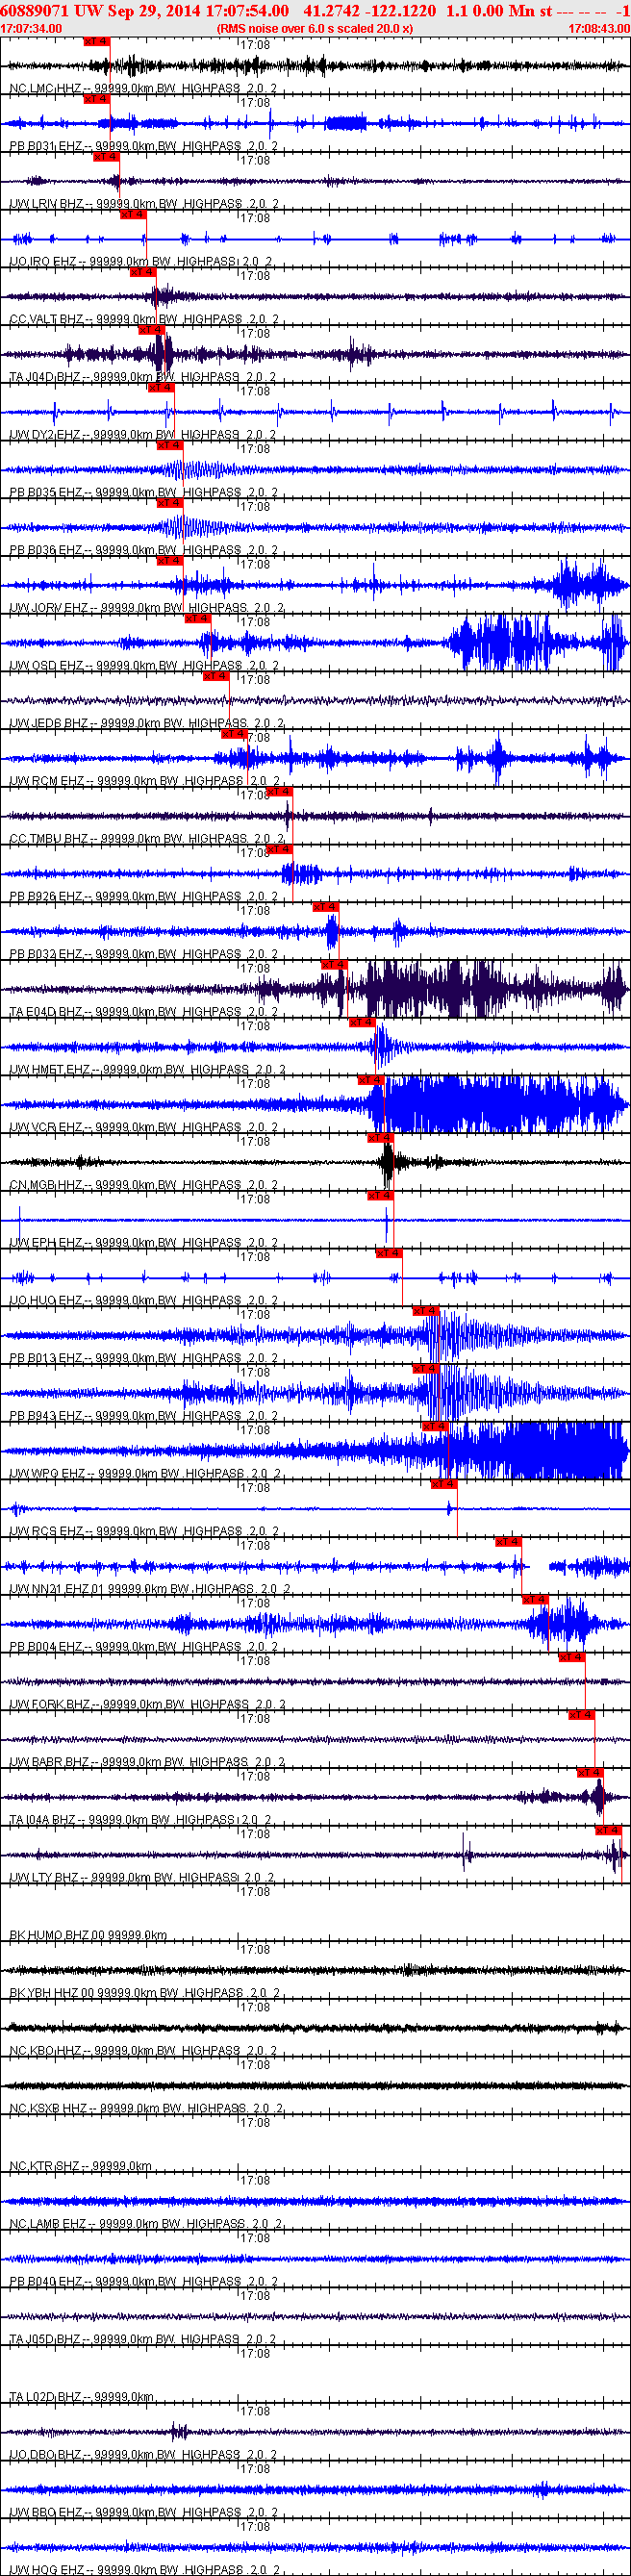The image size is (631, 2576).
Task: Select the PB B013 EHZ station label
Action: point(143,1358)
